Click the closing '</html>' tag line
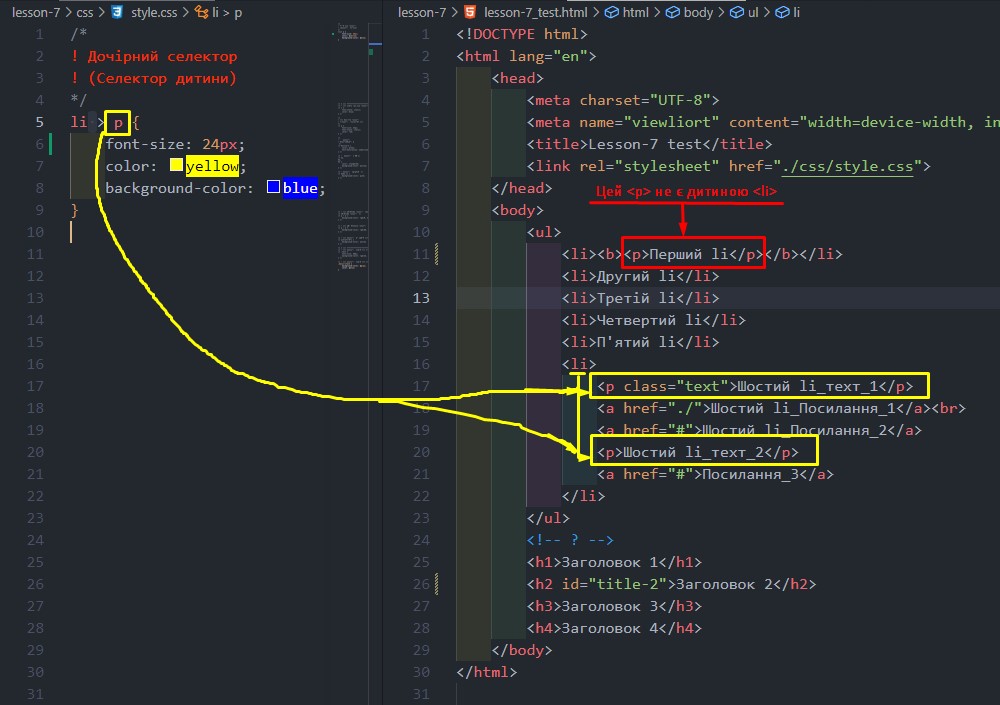Viewport: 1000px width, 705px height. (x=487, y=672)
